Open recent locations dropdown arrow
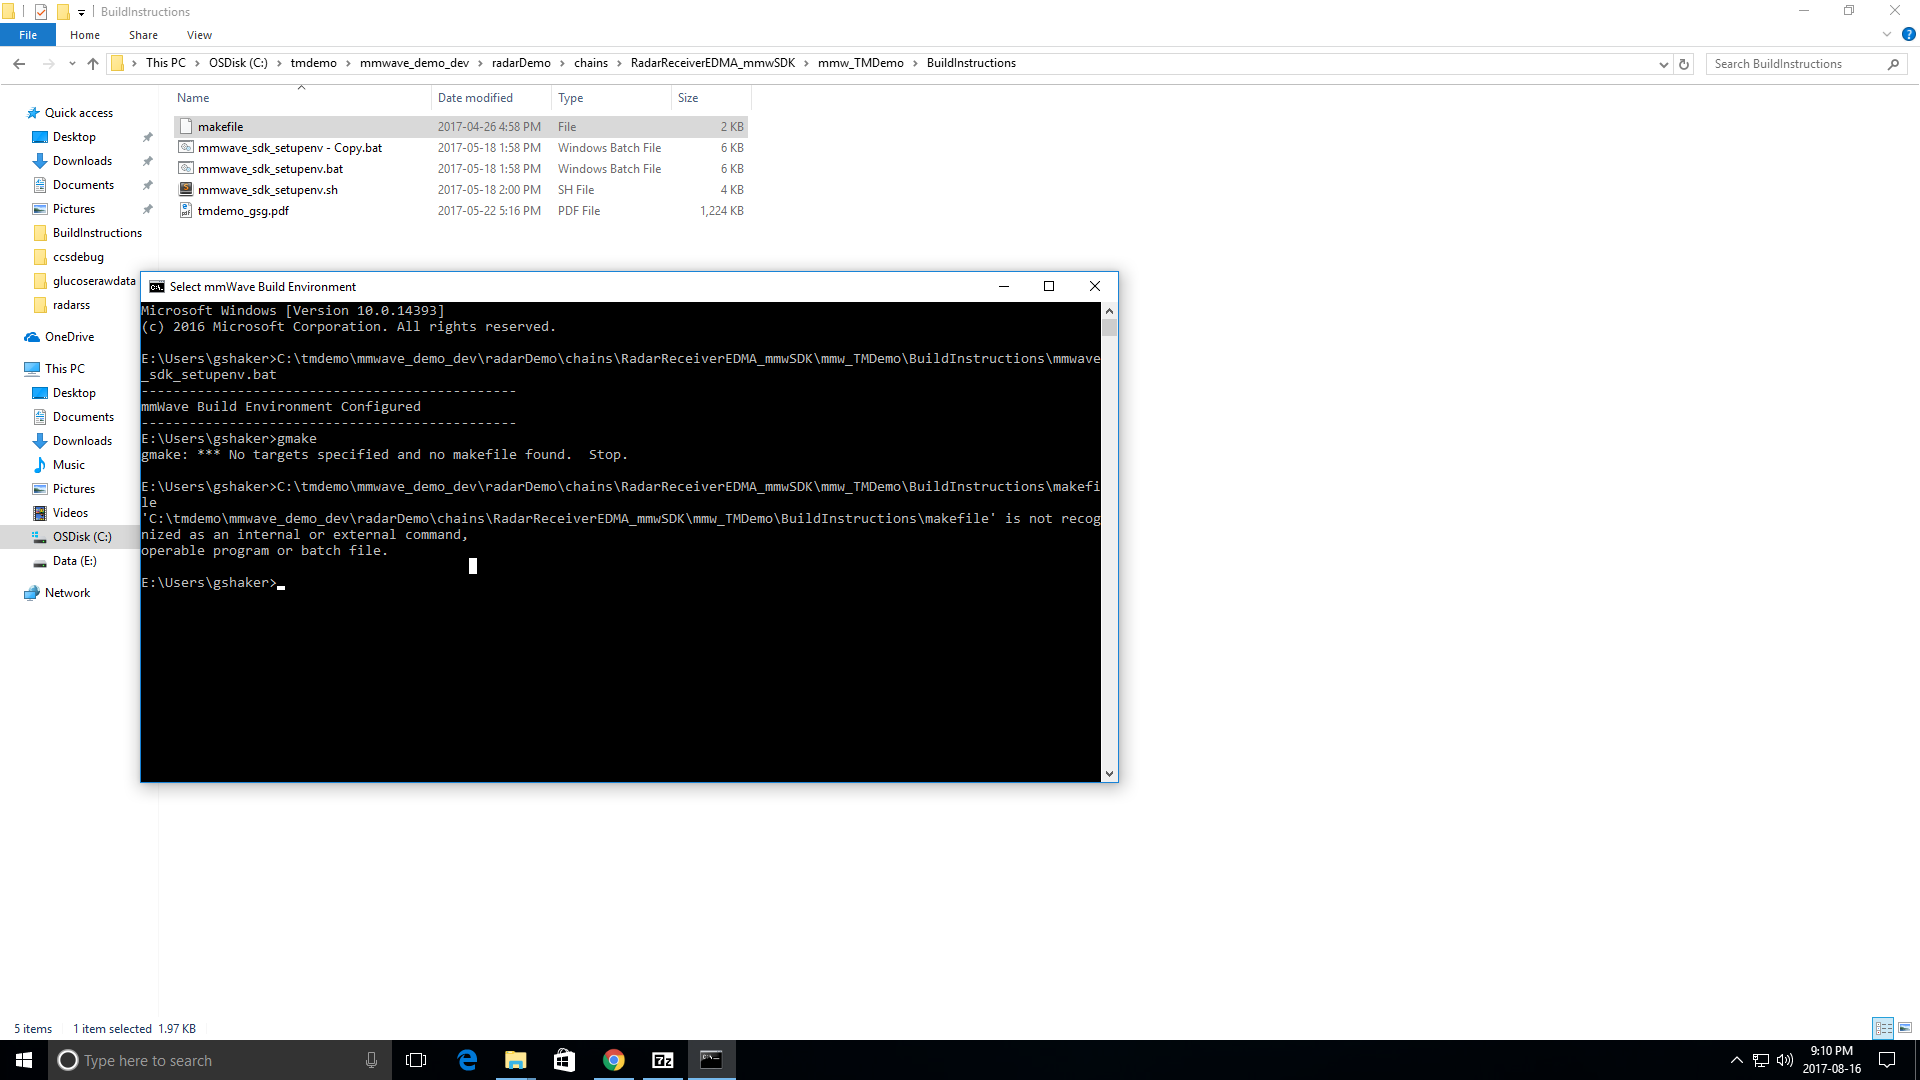The width and height of the screenshot is (1920, 1080). tap(72, 64)
